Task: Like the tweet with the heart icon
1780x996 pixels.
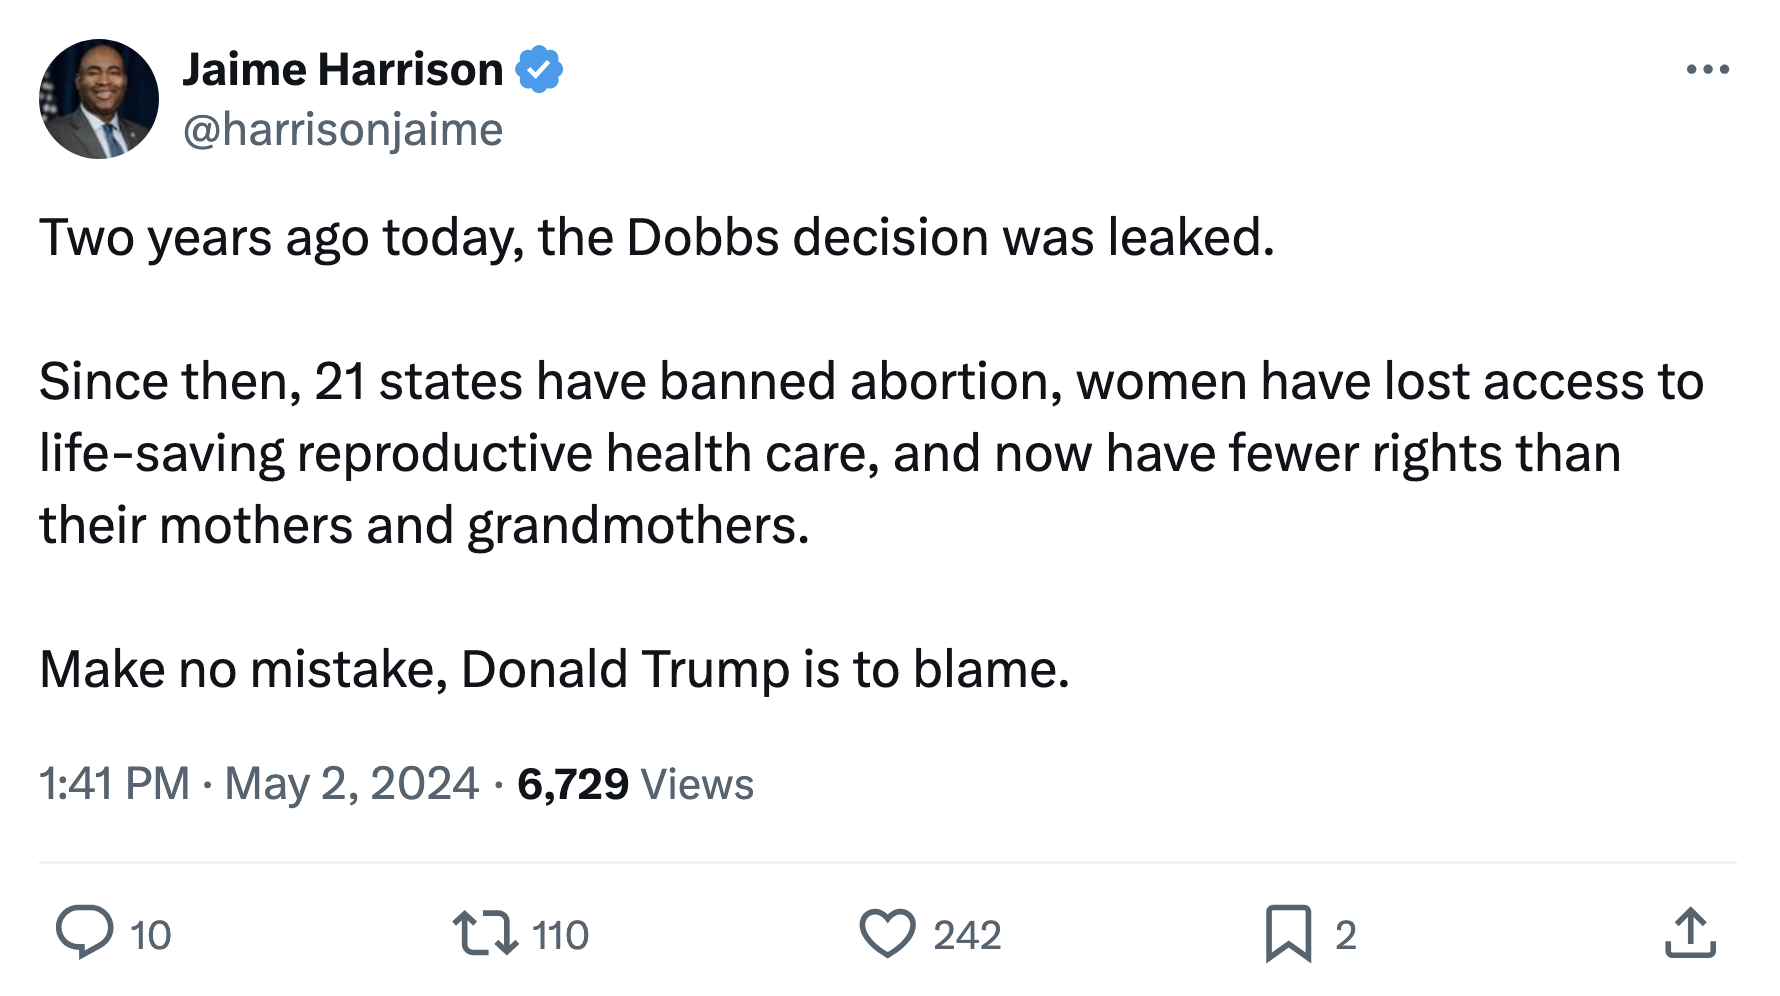Action: (x=887, y=934)
